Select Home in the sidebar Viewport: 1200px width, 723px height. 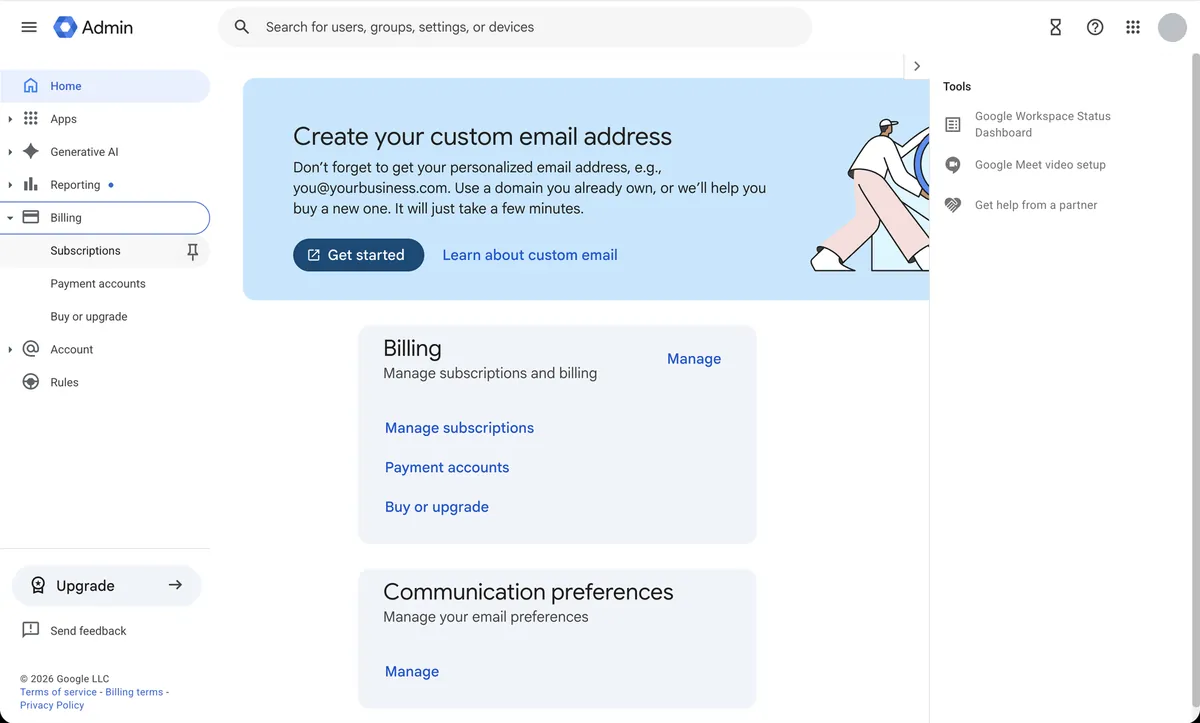pyautogui.click(x=105, y=86)
